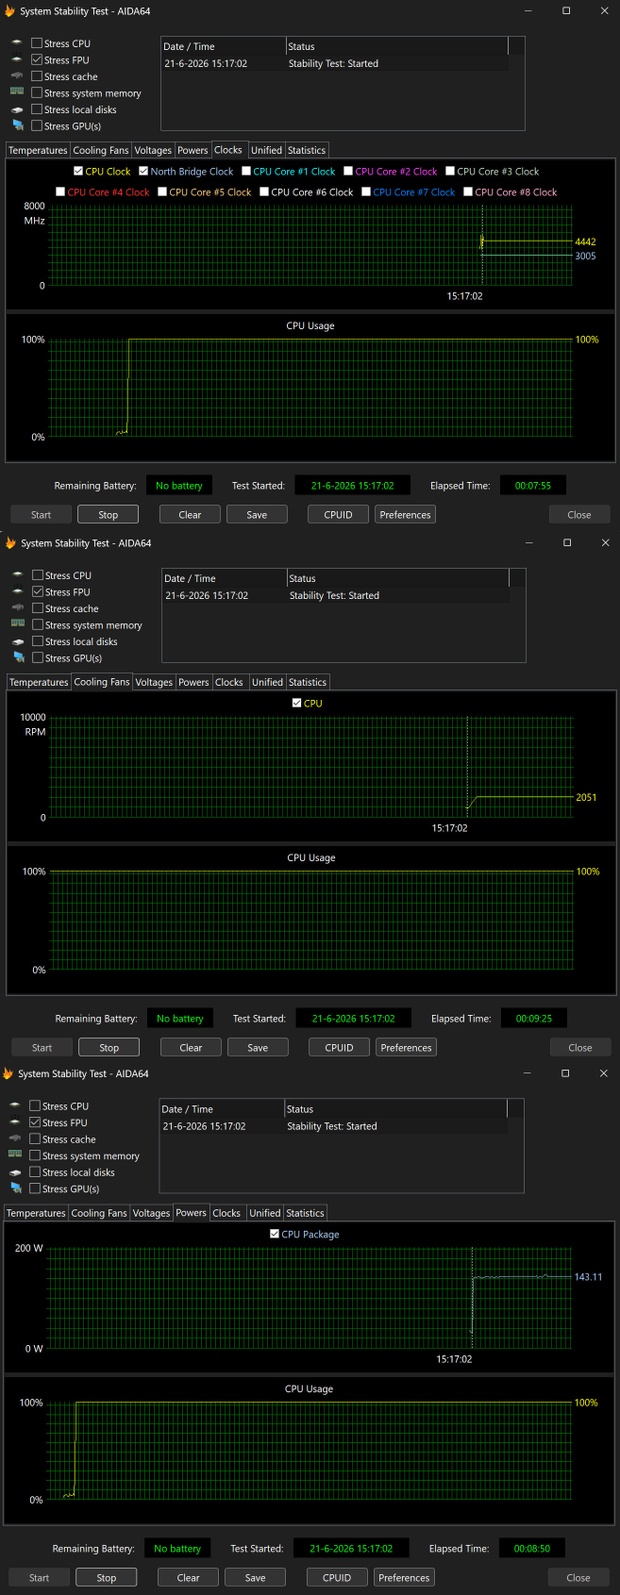The height and width of the screenshot is (1595, 620).
Task: Open CPUID from the Cooling Fans window
Action: point(339,1048)
